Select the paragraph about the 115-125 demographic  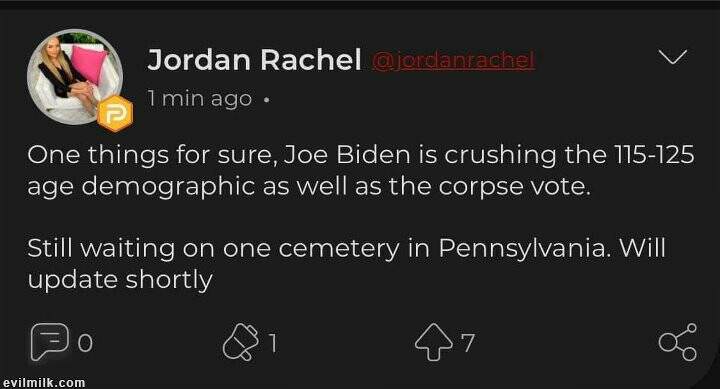pos(360,170)
